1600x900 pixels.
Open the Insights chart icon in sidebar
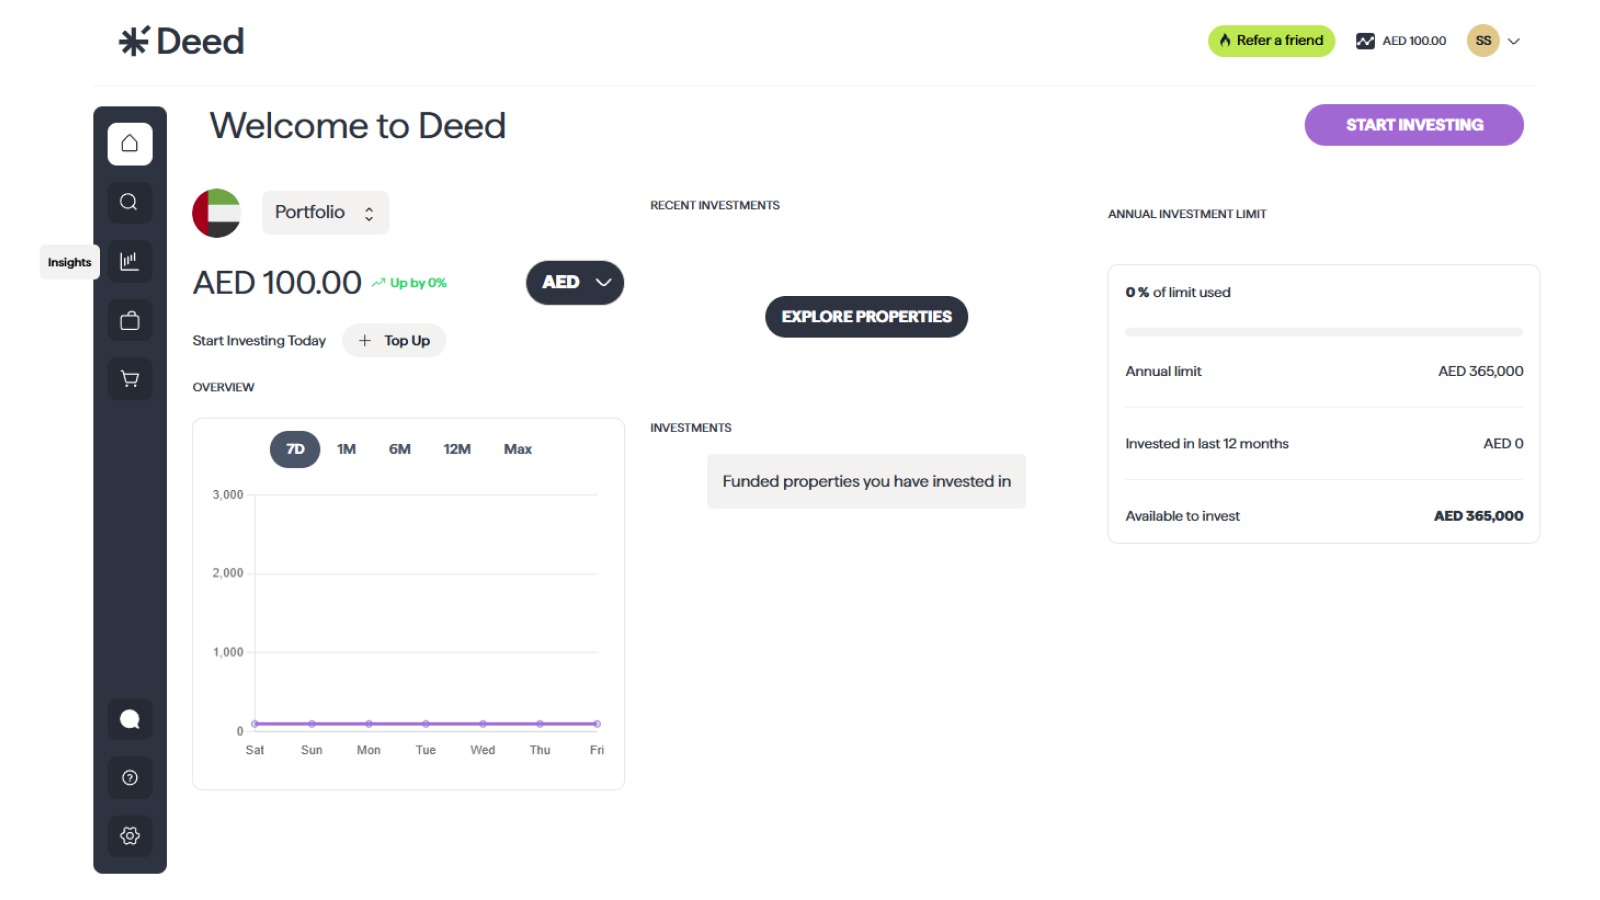point(130,262)
